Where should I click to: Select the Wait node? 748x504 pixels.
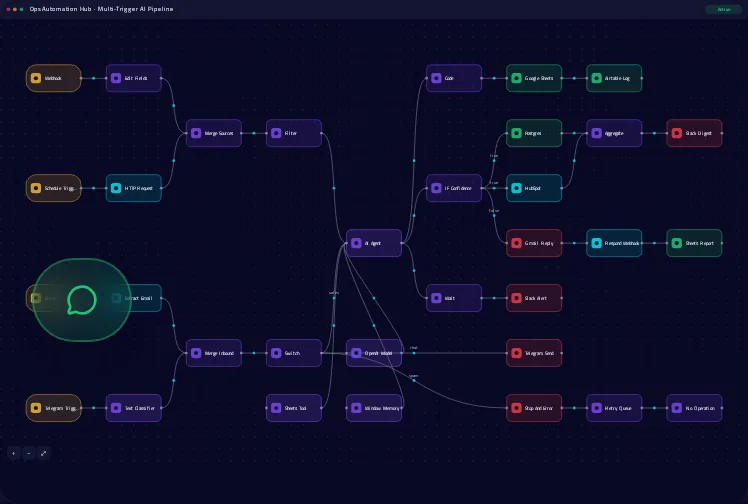point(454,298)
